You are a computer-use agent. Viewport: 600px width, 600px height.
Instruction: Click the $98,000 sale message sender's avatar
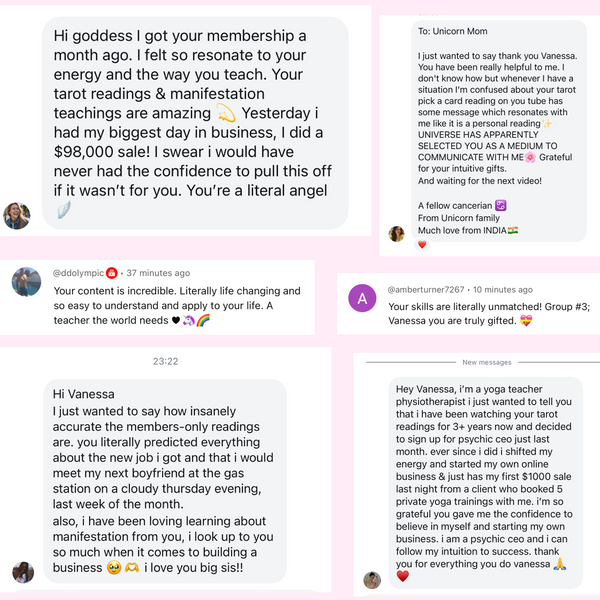click(16, 216)
